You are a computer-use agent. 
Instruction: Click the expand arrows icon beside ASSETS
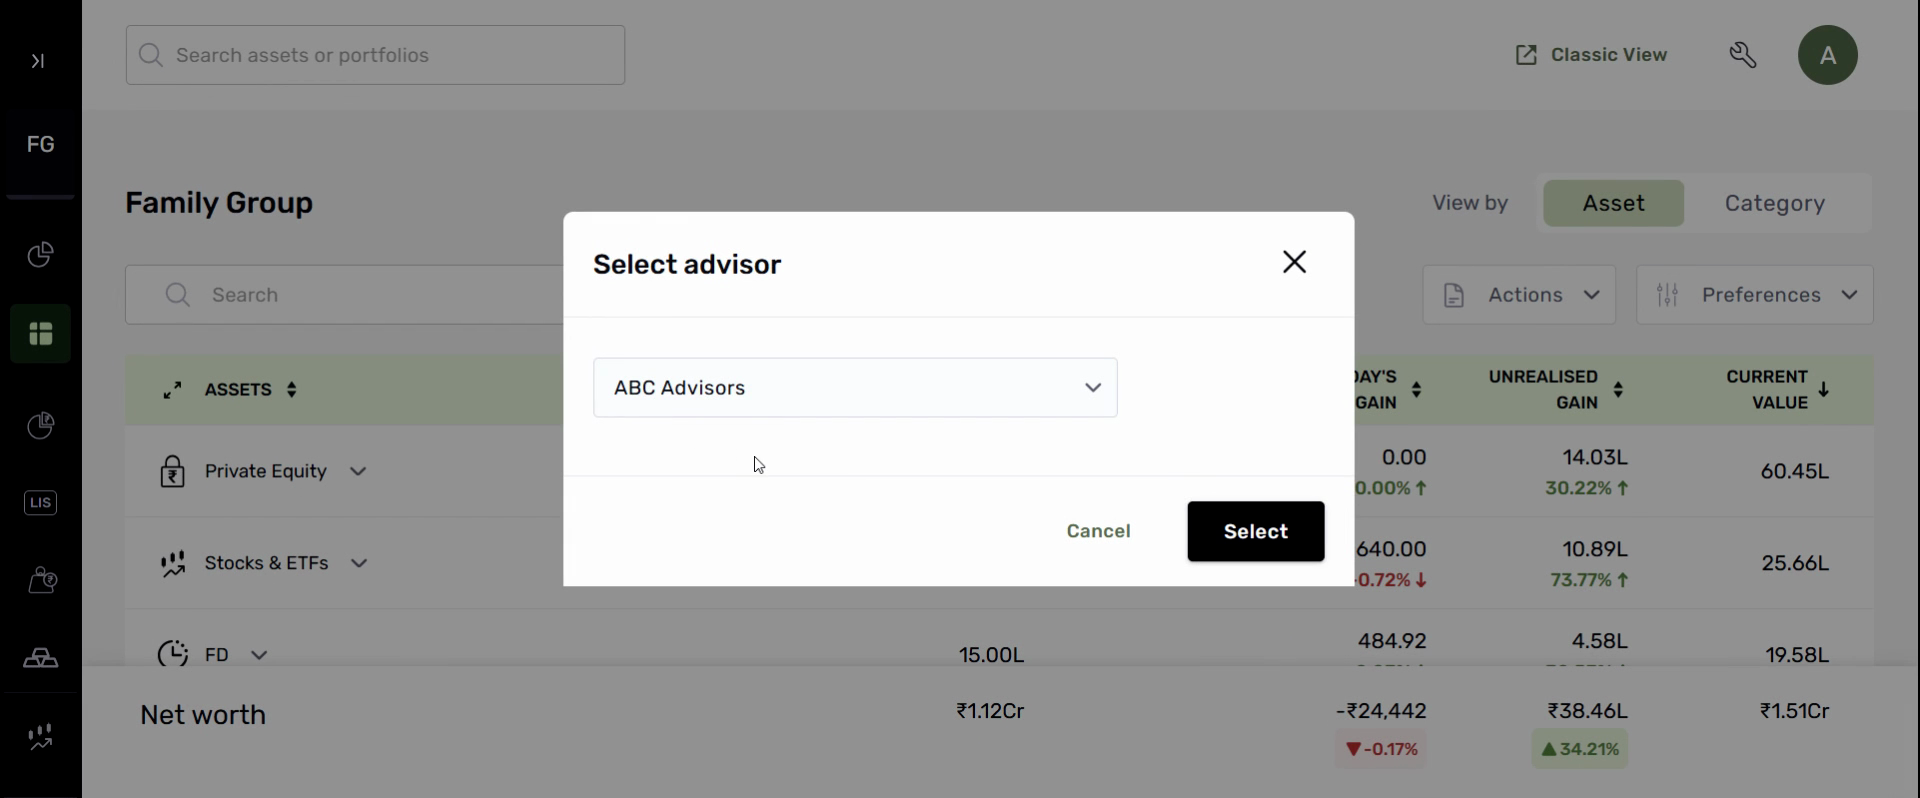[x=173, y=390]
